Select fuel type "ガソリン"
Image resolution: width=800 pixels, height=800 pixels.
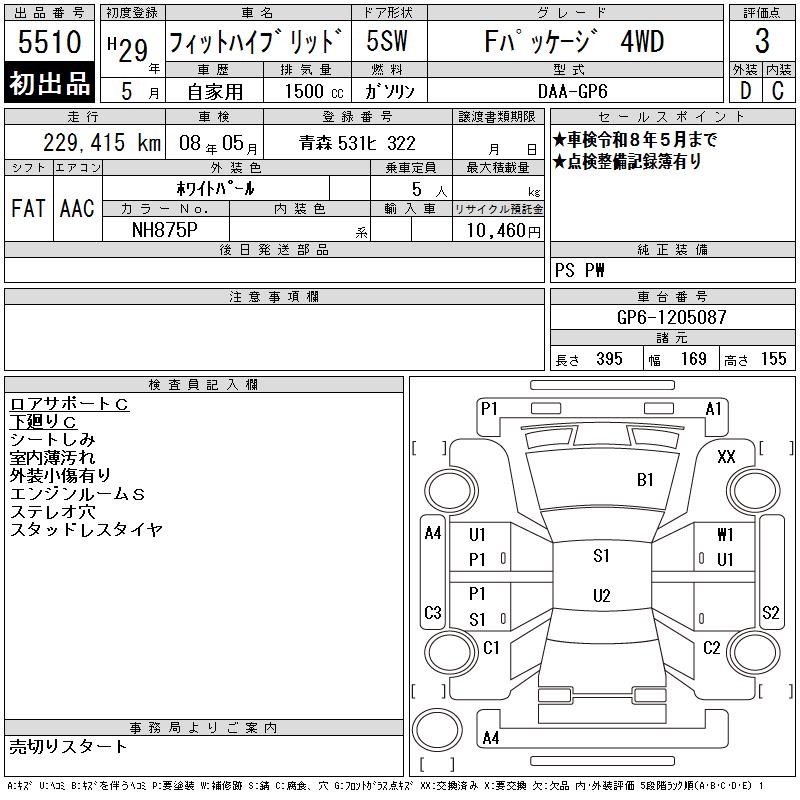coord(389,91)
